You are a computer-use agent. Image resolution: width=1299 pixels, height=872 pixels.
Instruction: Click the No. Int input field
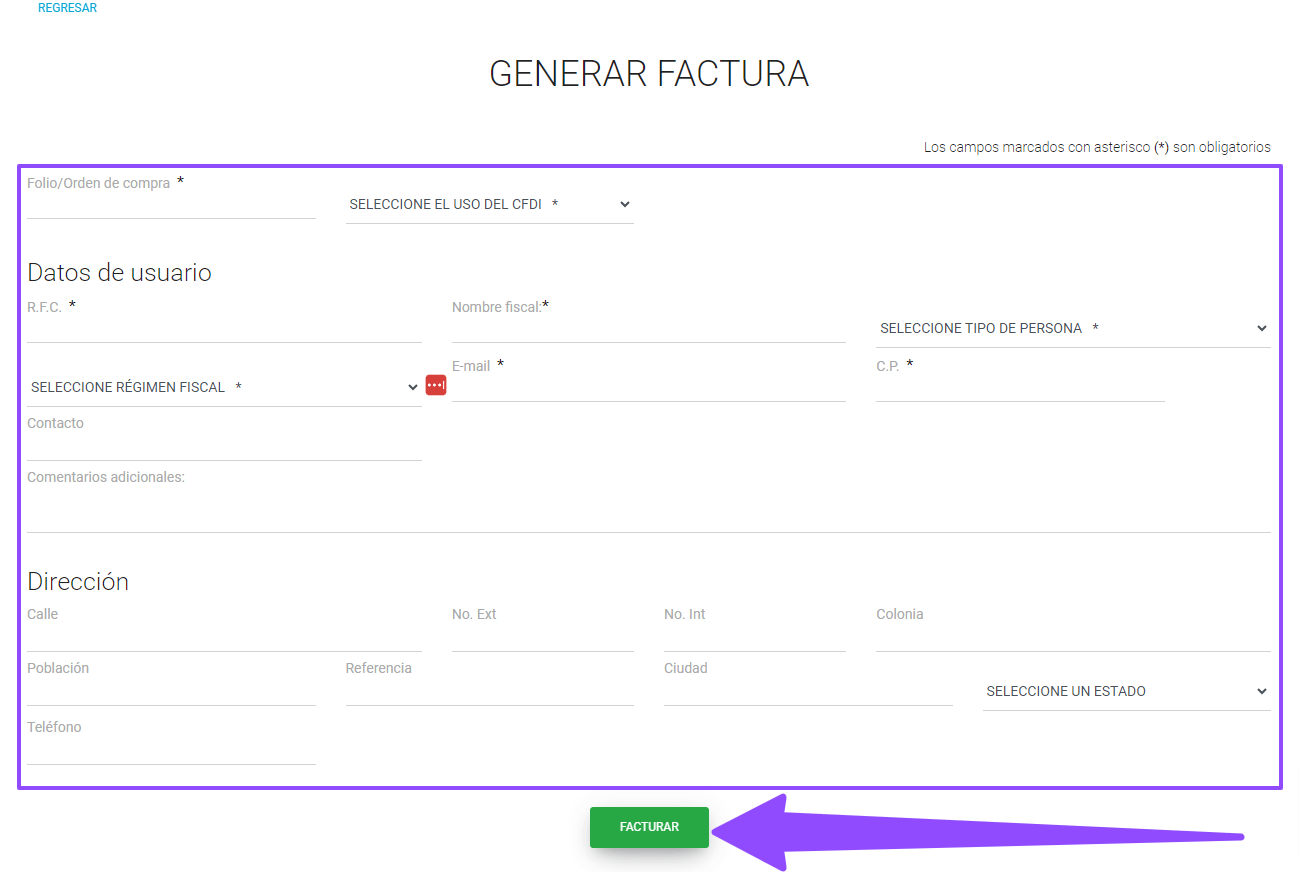(x=755, y=637)
